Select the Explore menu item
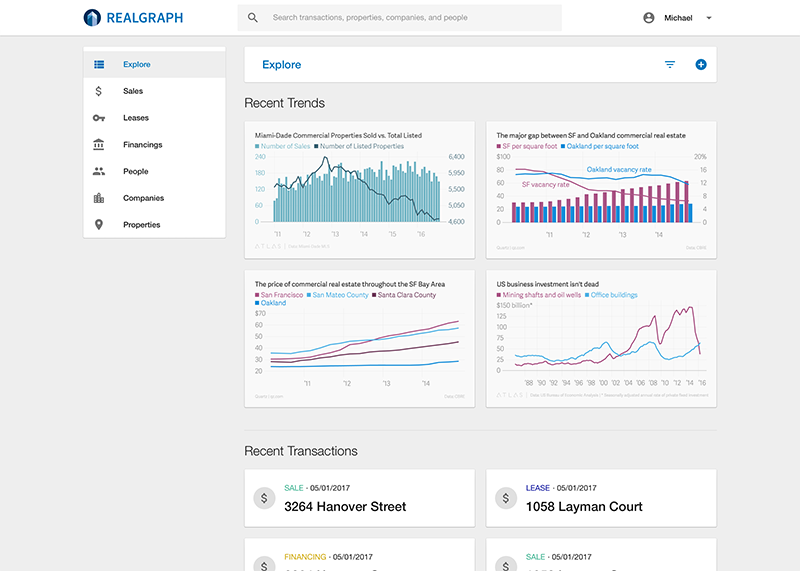 click(137, 65)
